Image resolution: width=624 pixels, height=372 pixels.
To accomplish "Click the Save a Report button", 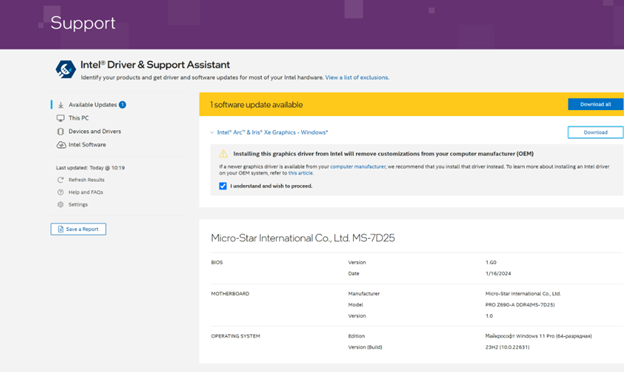I will tap(78, 229).
